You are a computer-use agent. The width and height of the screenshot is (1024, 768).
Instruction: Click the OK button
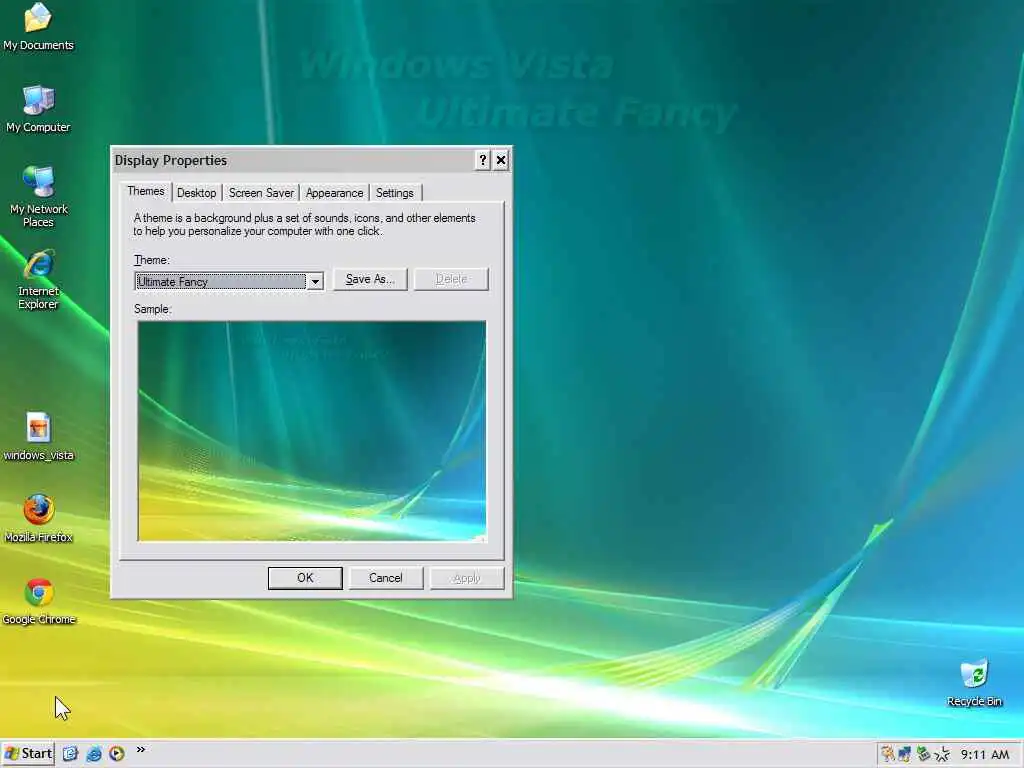click(305, 578)
